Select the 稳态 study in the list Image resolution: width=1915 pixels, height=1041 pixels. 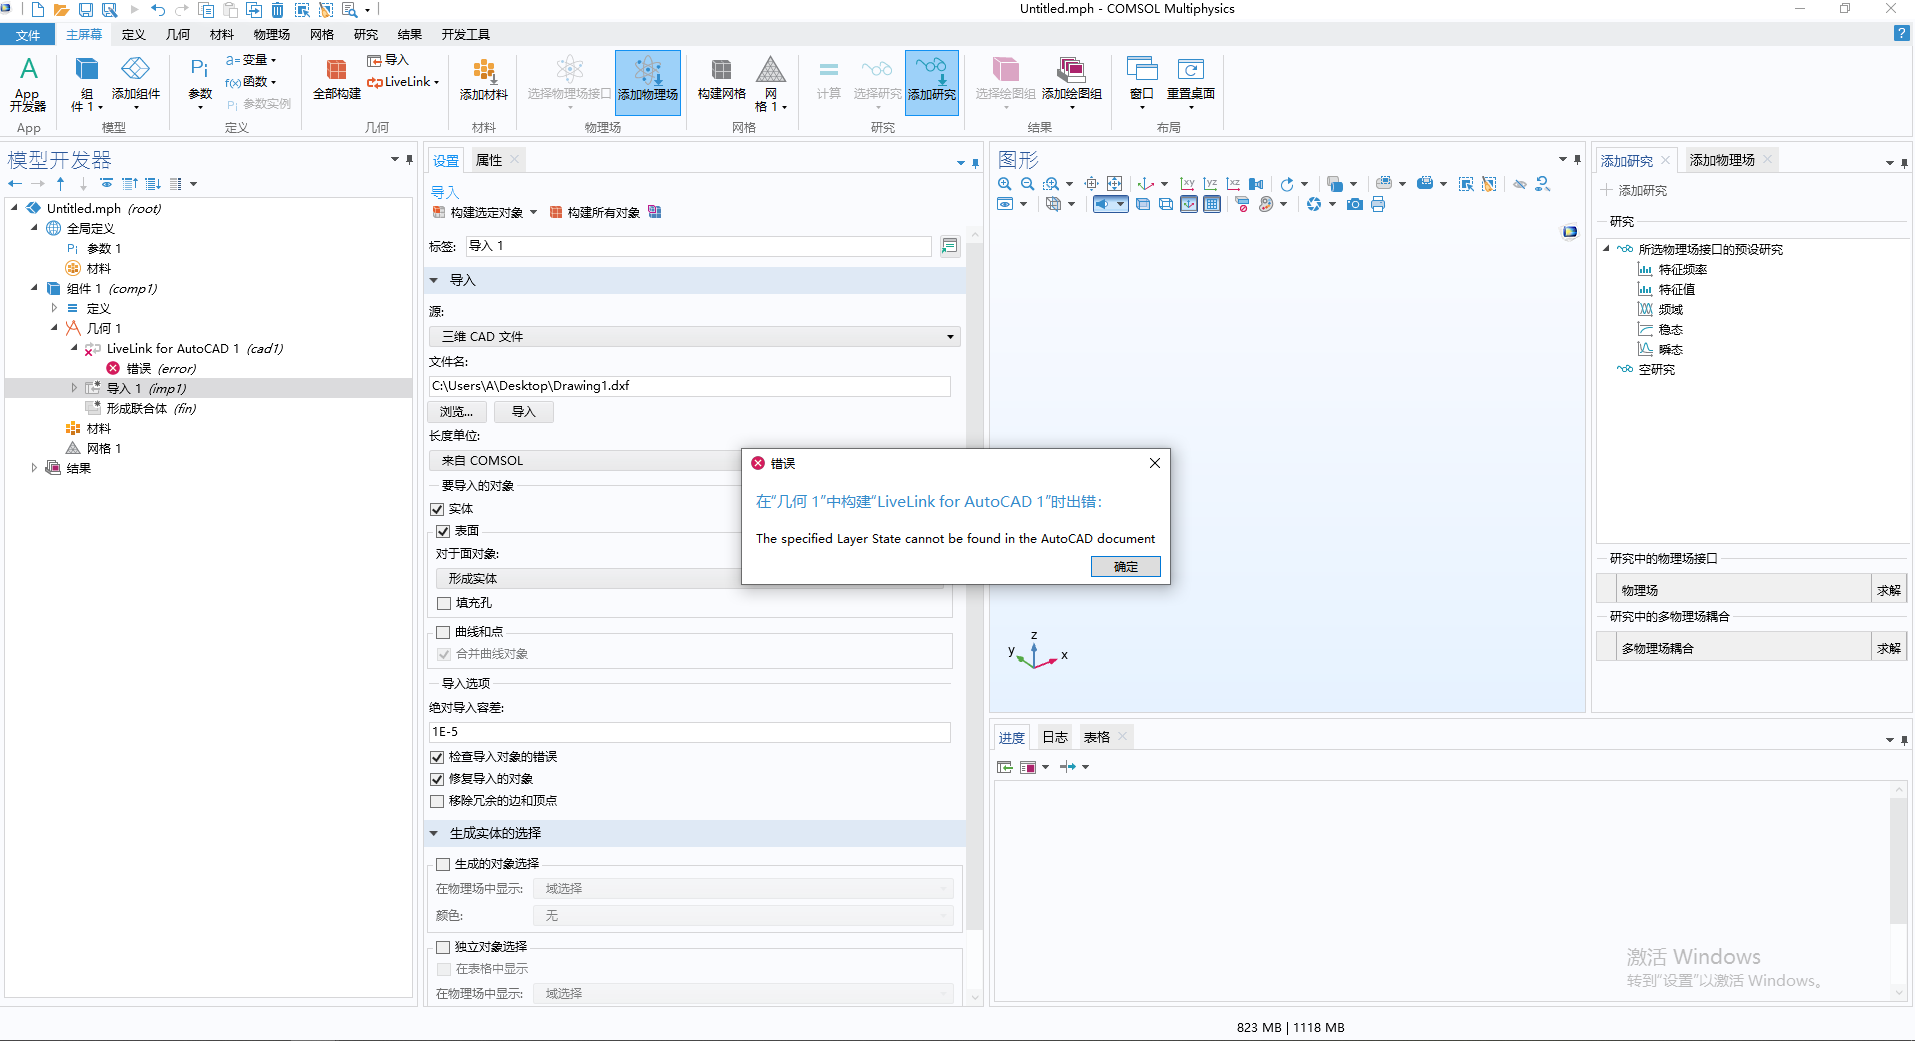[1670, 329]
